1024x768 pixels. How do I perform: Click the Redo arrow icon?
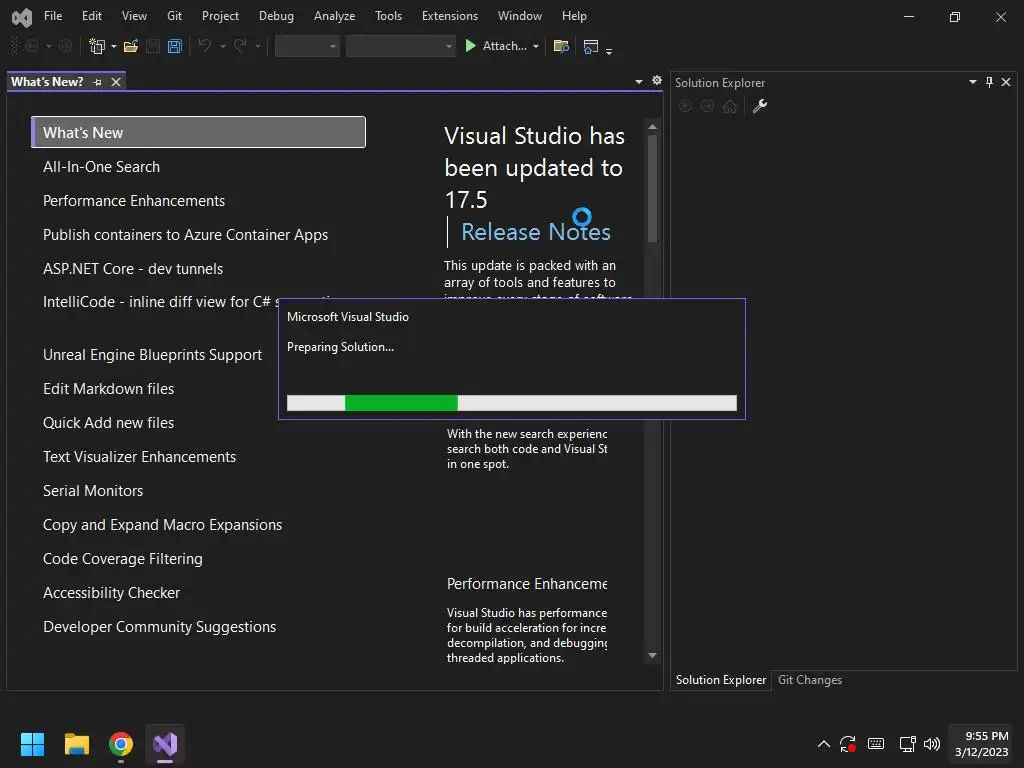[x=240, y=46]
